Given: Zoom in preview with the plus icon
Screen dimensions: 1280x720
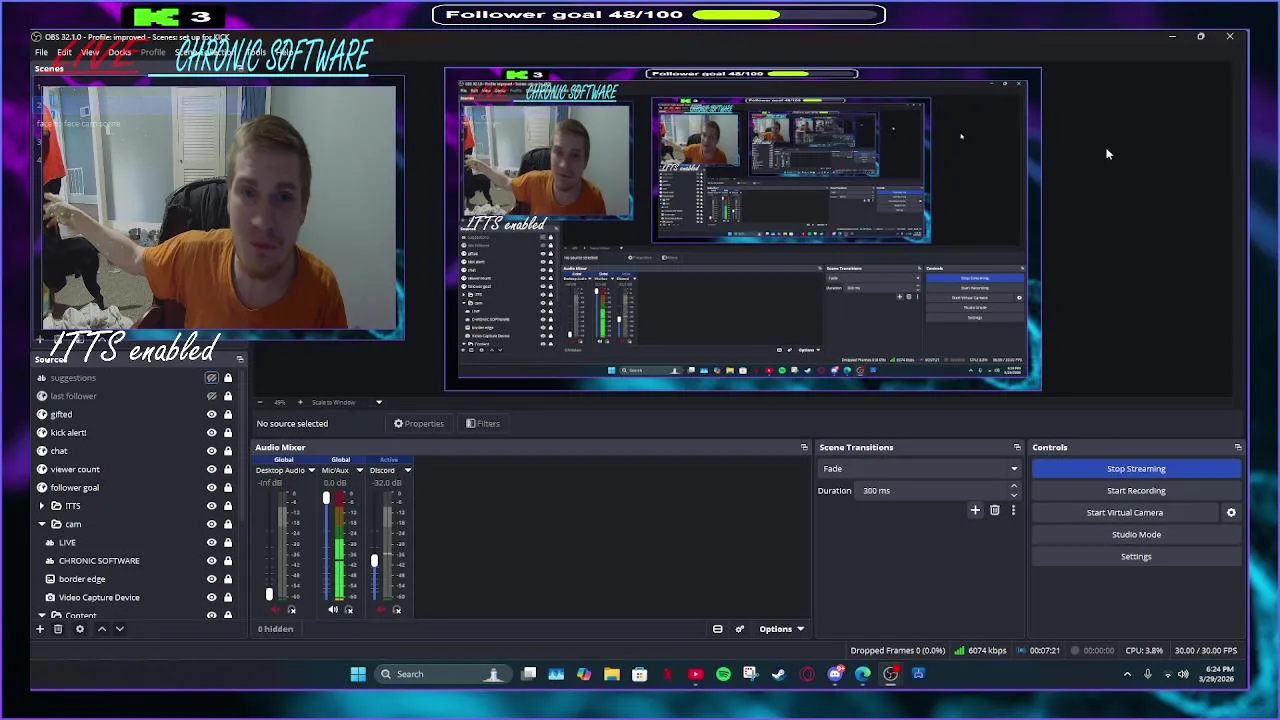Looking at the screenshot, I should tap(299, 402).
